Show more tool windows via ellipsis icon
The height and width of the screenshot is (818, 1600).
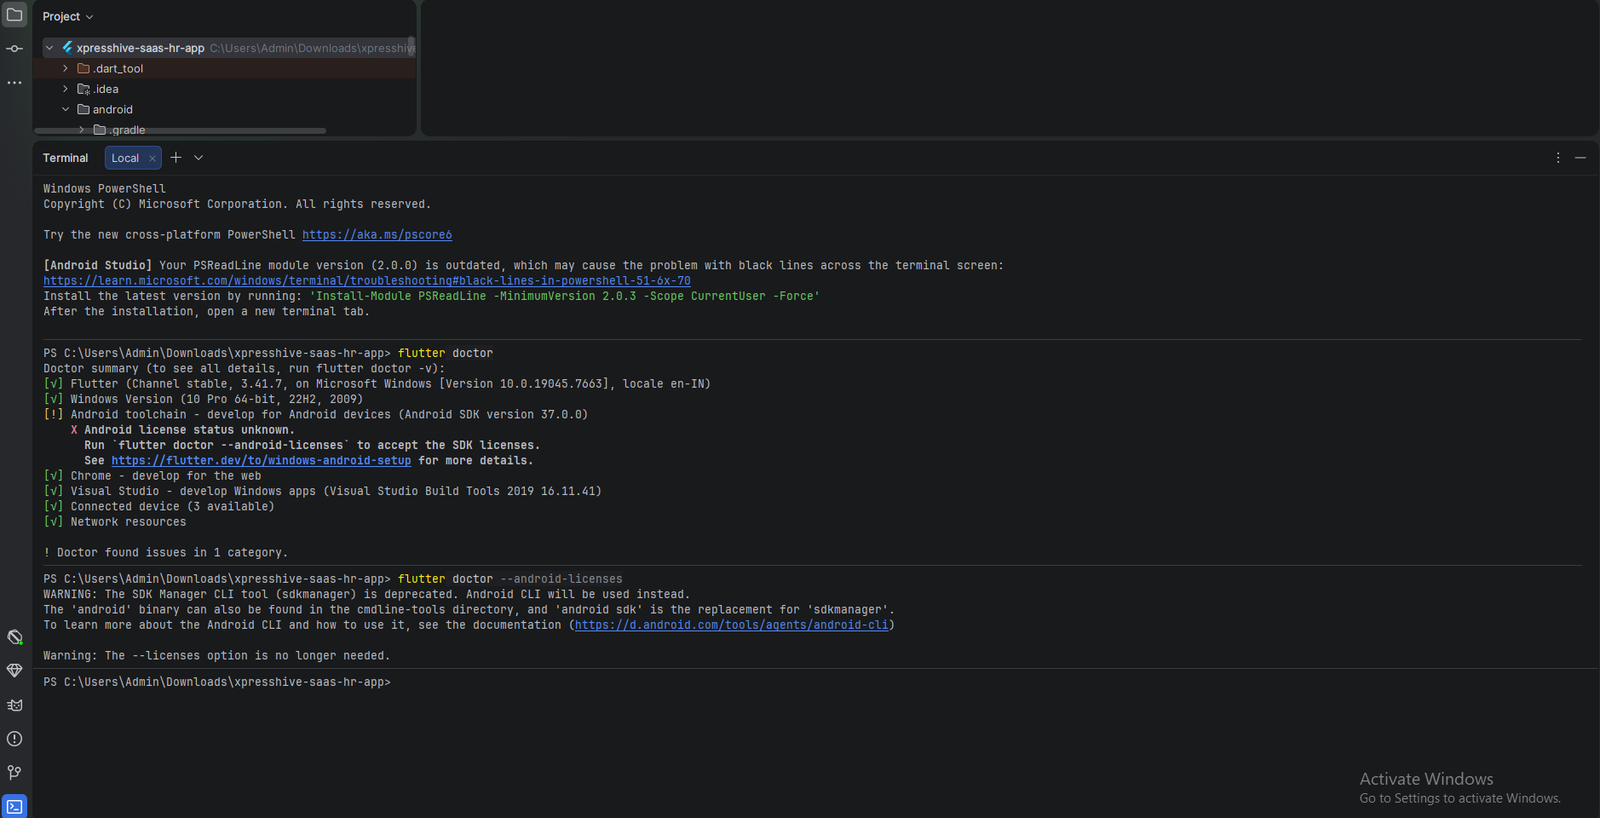15,83
